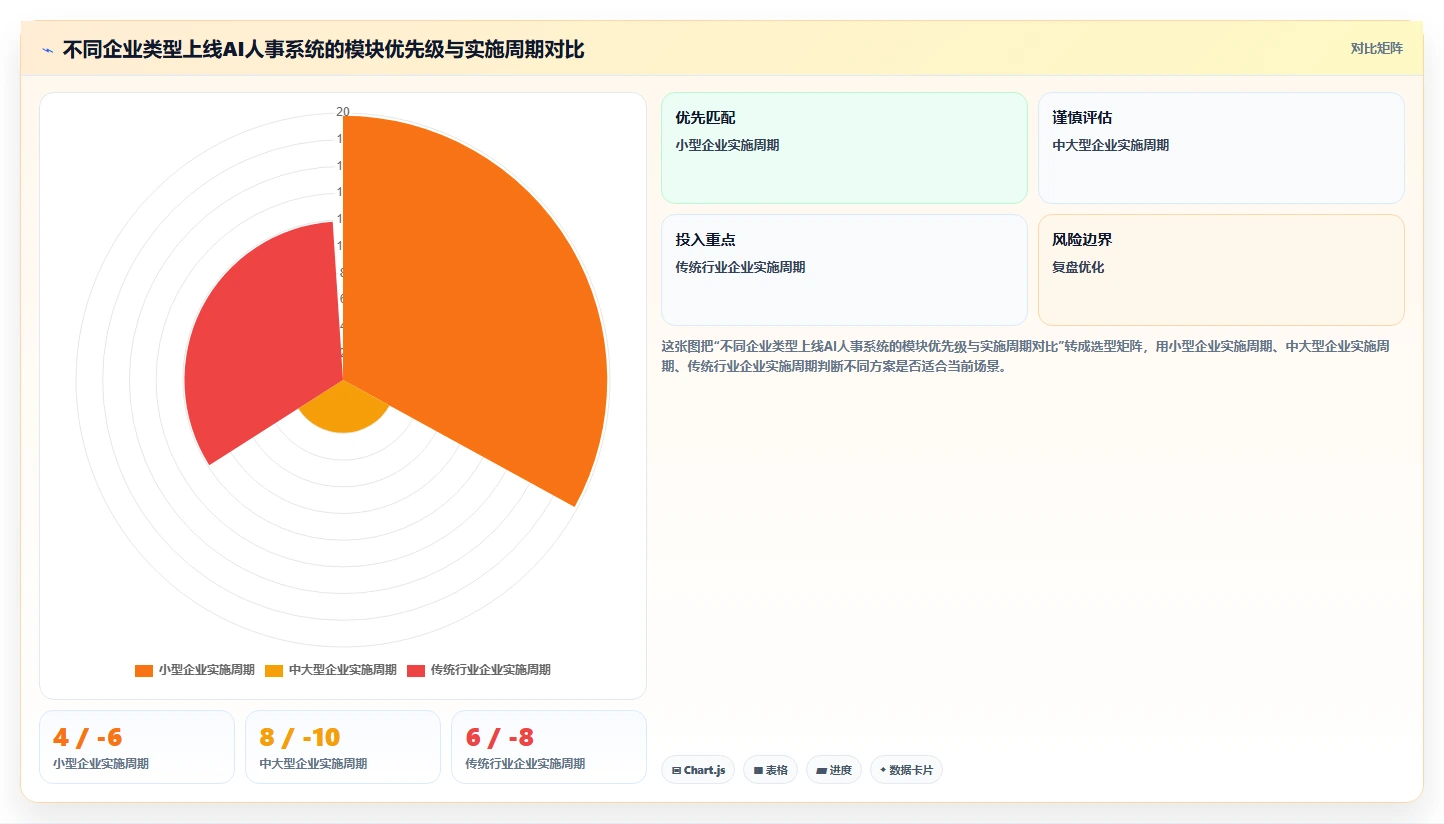The height and width of the screenshot is (824, 1444).
Task: Open the 优先匹配 card
Action: click(844, 148)
